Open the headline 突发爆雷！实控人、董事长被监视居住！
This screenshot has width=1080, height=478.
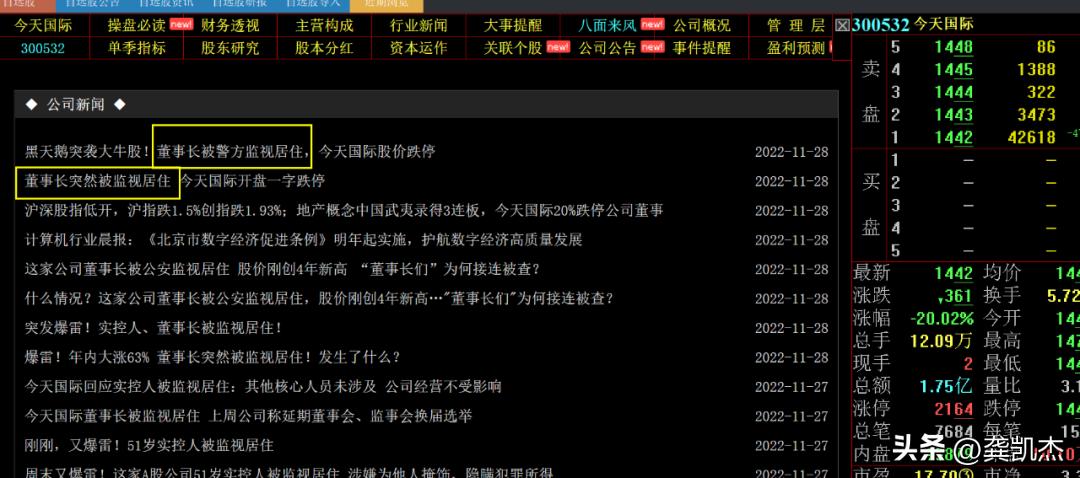click(154, 329)
